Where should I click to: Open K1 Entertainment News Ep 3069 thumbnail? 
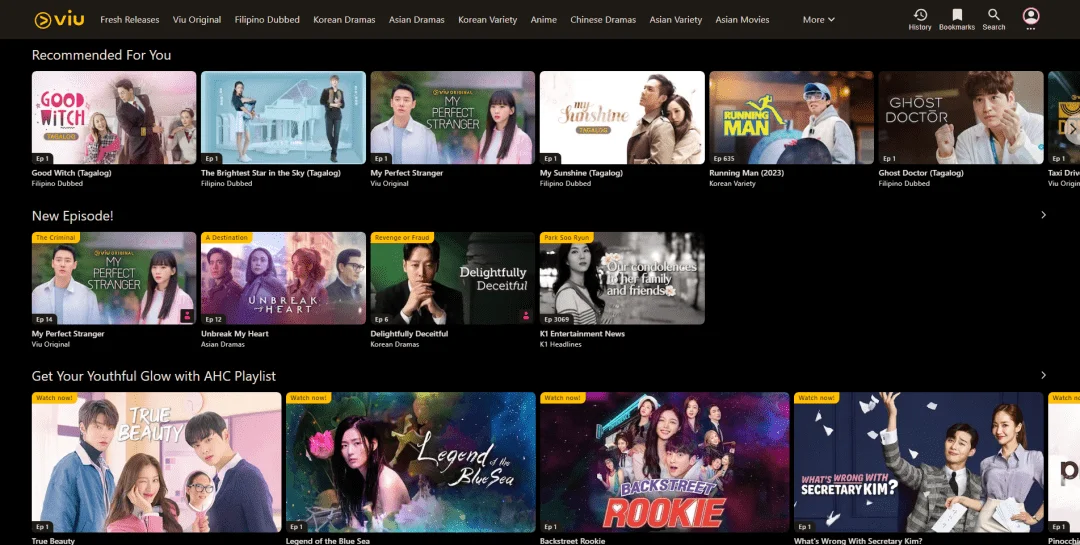[x=622, y=278]
